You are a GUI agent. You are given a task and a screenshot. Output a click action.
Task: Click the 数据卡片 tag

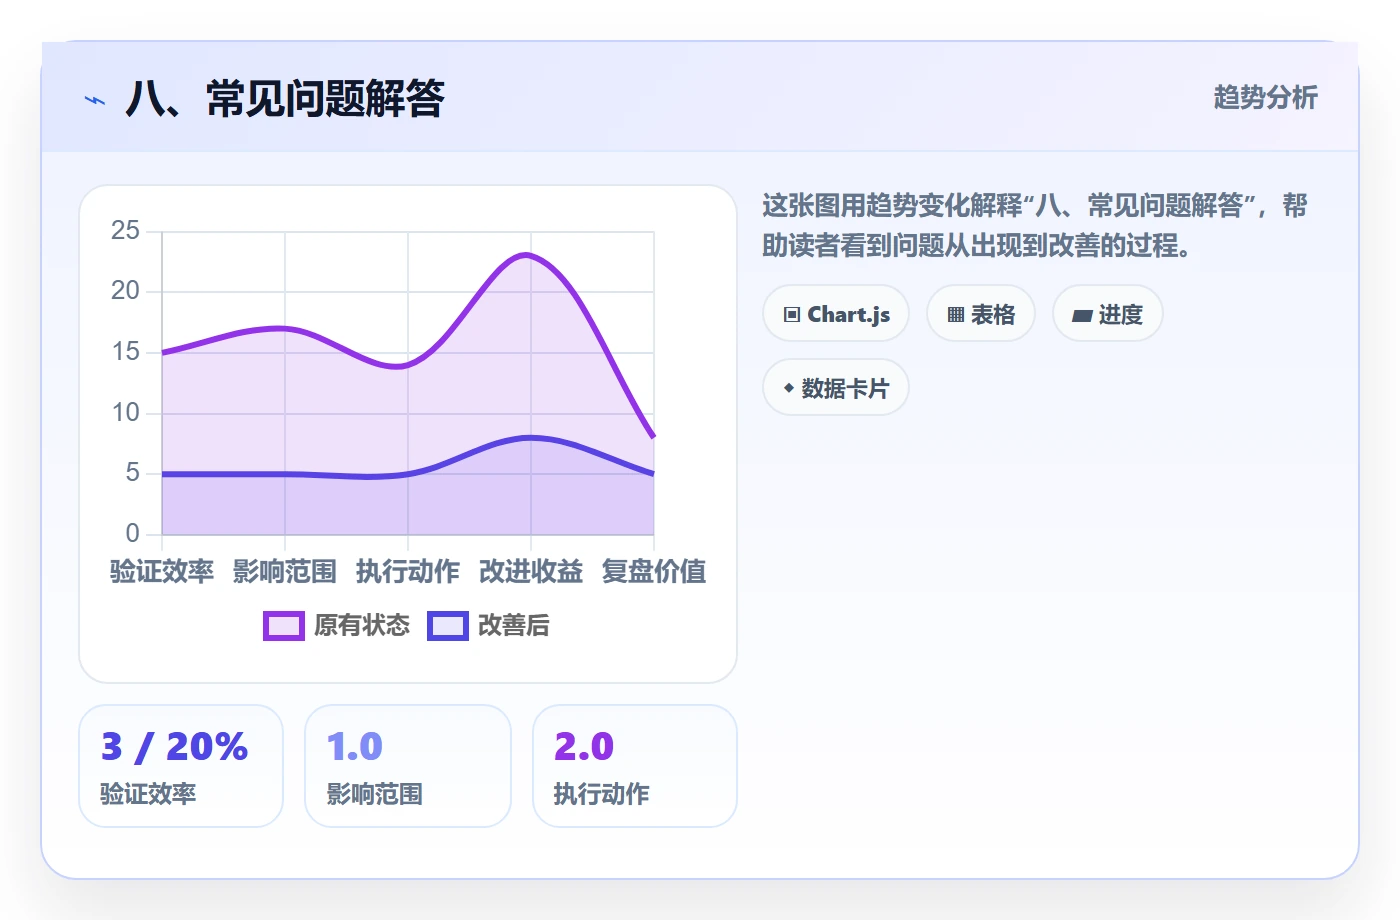point(836,388)
